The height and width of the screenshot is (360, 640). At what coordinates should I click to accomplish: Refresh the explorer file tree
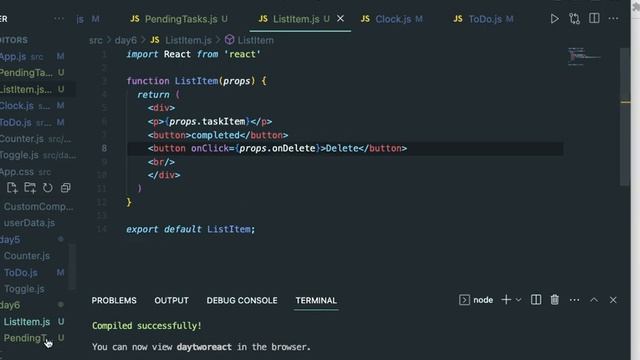[x=48, y=188]
